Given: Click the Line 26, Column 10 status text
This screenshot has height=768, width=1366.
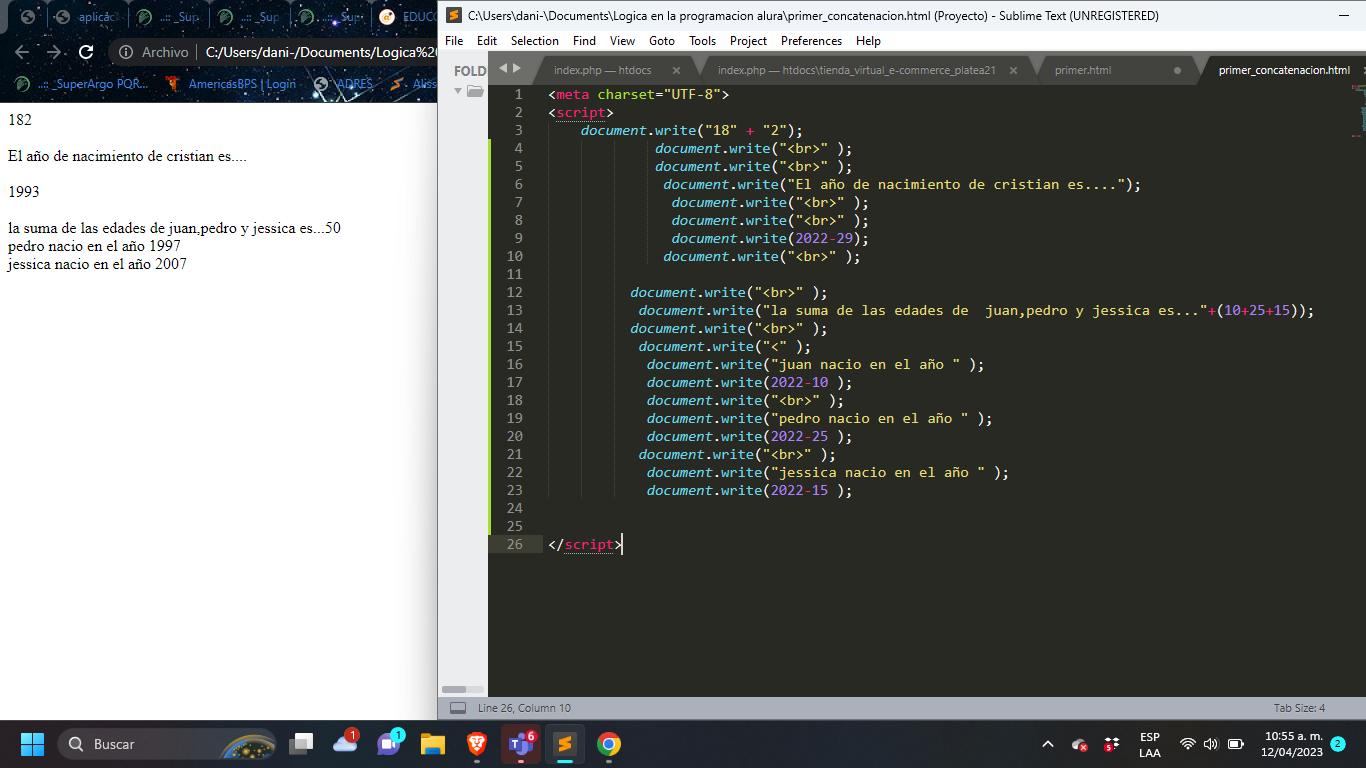Looking at the screenshot, I should [x=524, y=708].
